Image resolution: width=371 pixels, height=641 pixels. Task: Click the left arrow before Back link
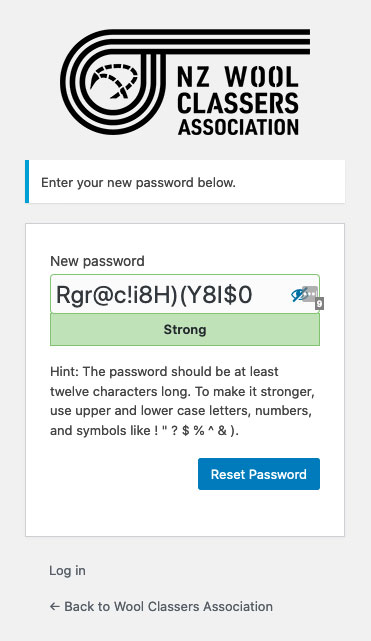tap(55, 607)
